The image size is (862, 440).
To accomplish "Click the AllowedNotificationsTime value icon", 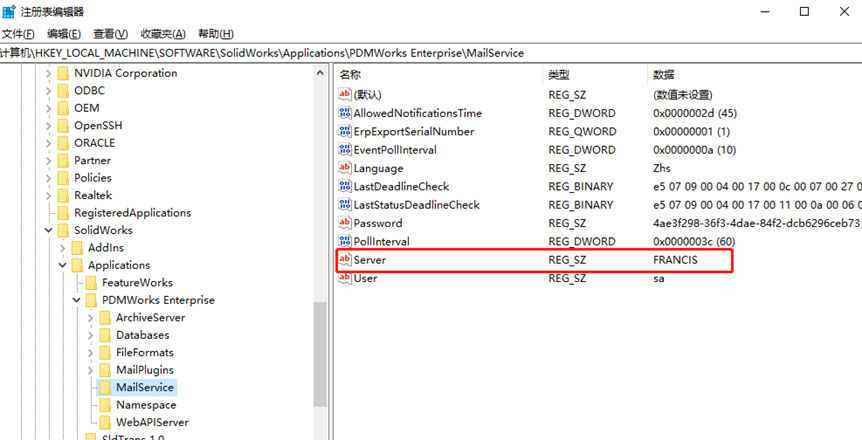I will [345, 114].
